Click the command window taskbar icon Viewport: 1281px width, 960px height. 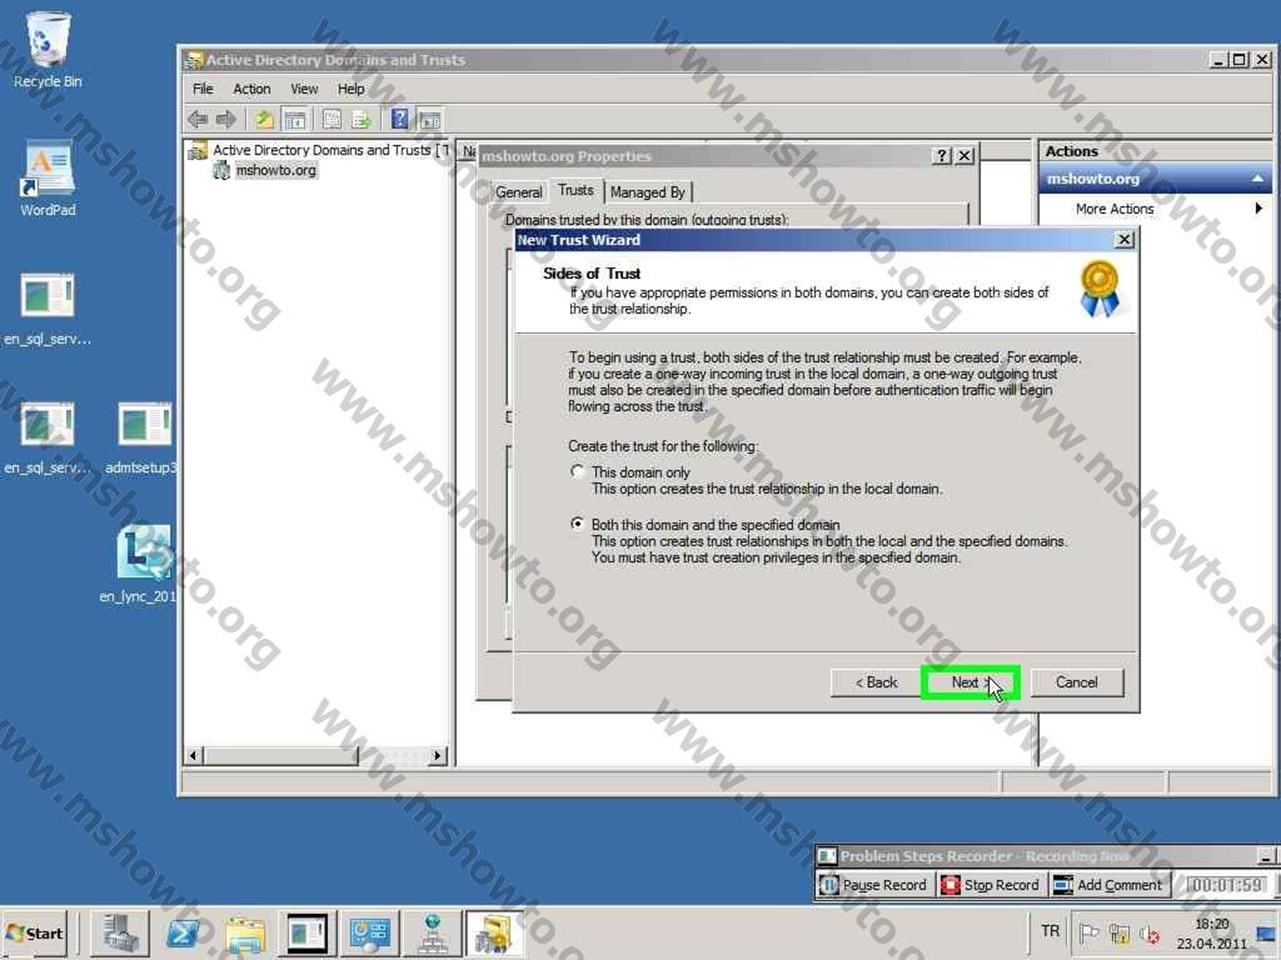(x=307, y=934)
